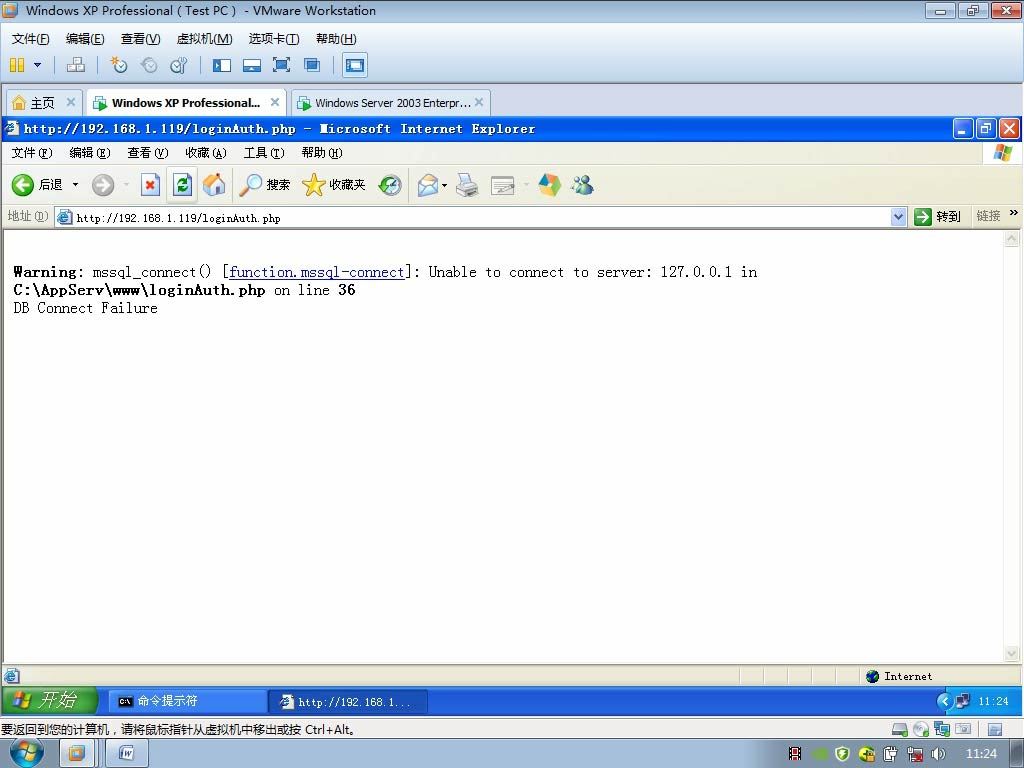Screen dimensions: 1024x768
Task: Open Windows Messenger icon in IE toolbar
Action: 582,185
